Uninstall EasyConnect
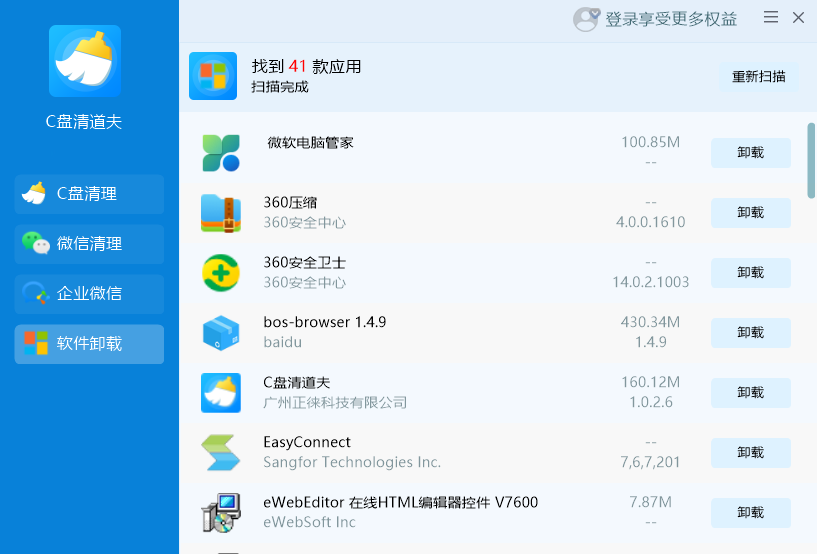 coord(751,452)
